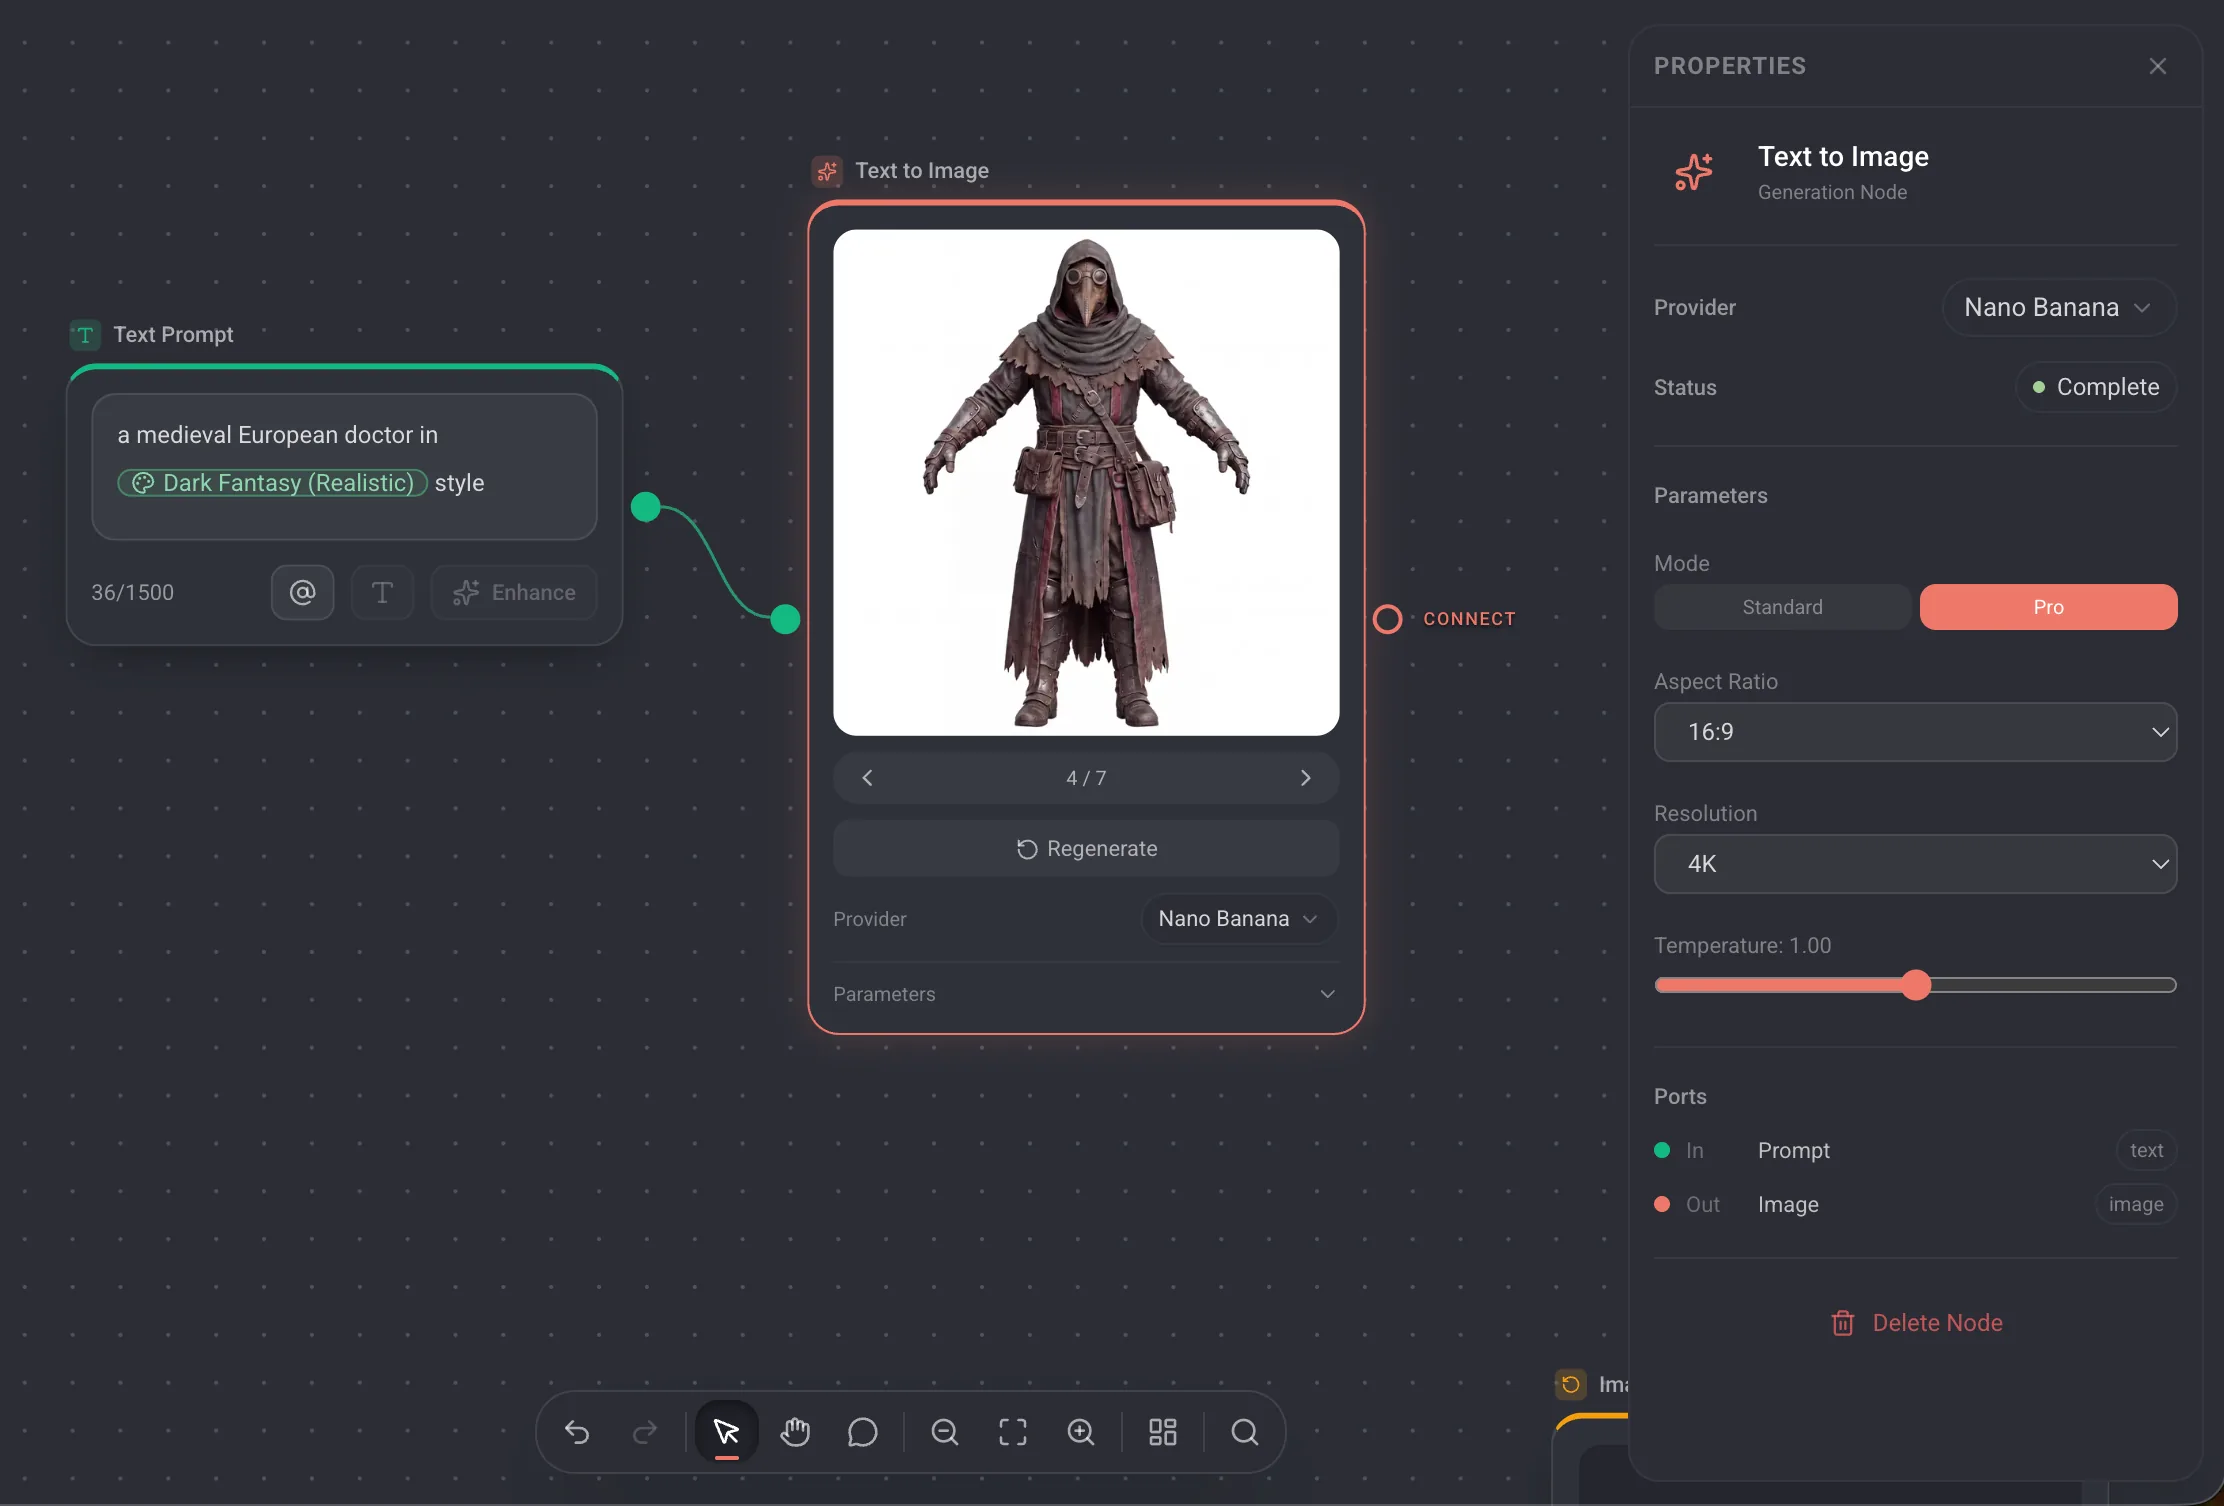Select Pro mode

pyautogui.click(x=2048, y=607)
